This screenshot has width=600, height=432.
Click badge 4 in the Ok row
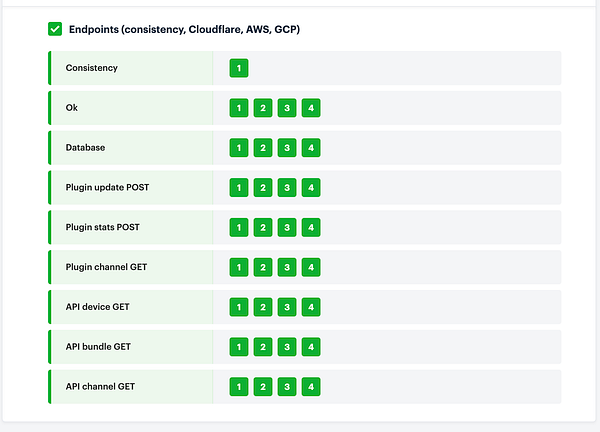[x=311, y=108]
